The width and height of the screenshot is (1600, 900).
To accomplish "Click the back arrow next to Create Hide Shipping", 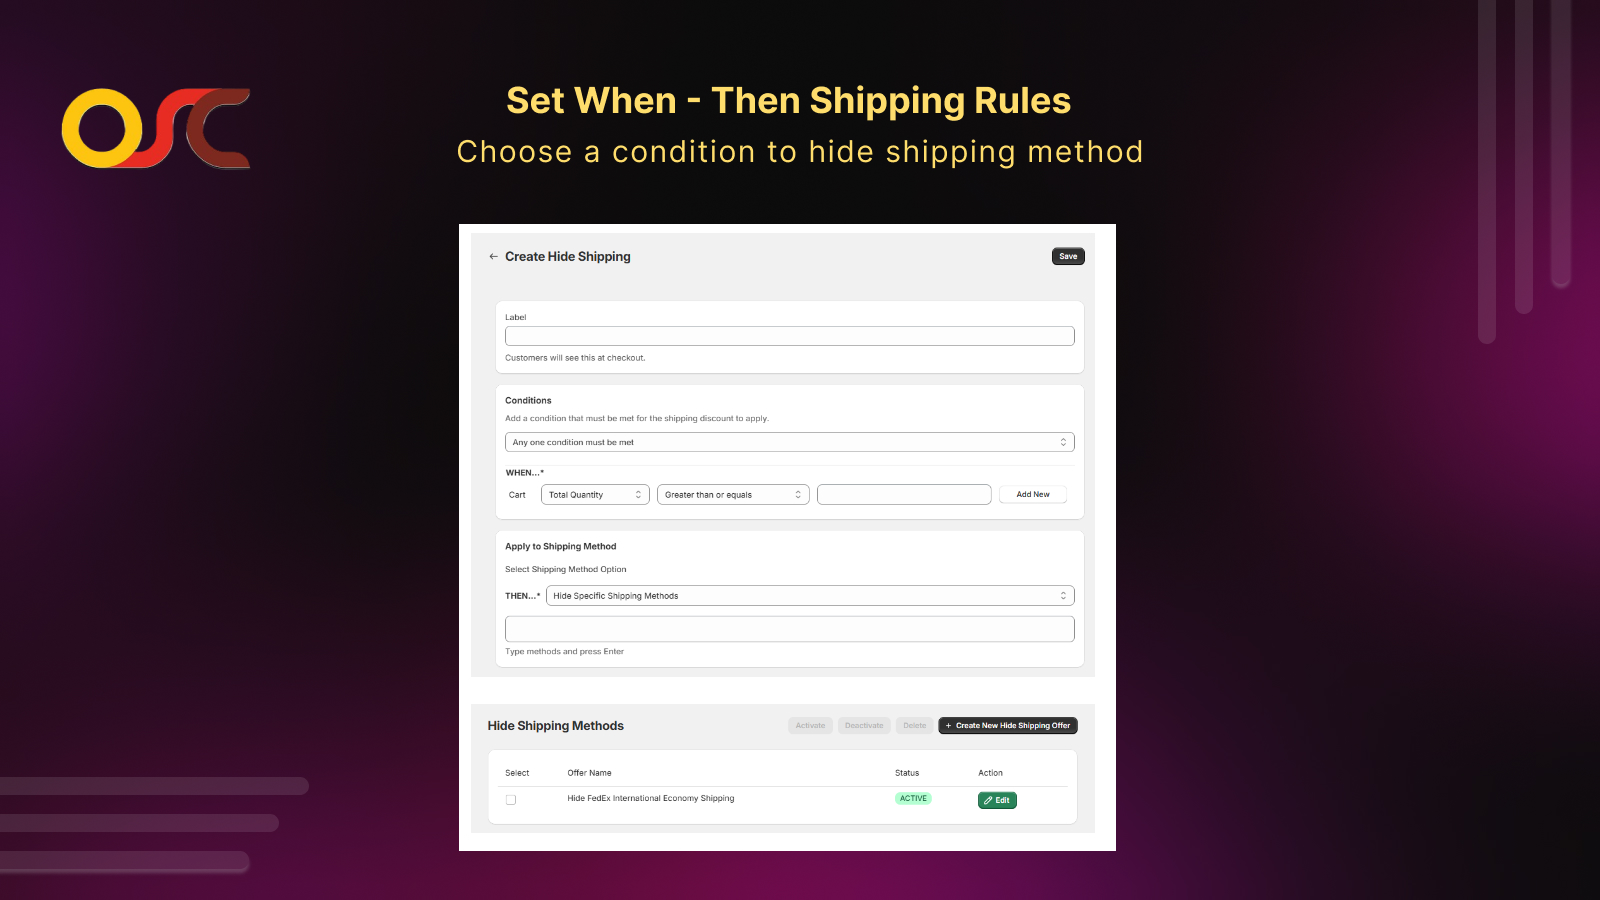I will coord(493,256).
